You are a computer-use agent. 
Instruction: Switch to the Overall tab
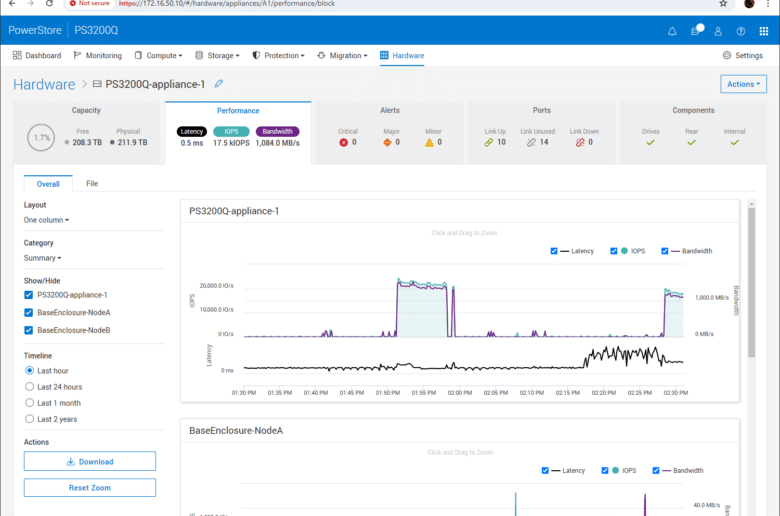[x=48, y=184]
